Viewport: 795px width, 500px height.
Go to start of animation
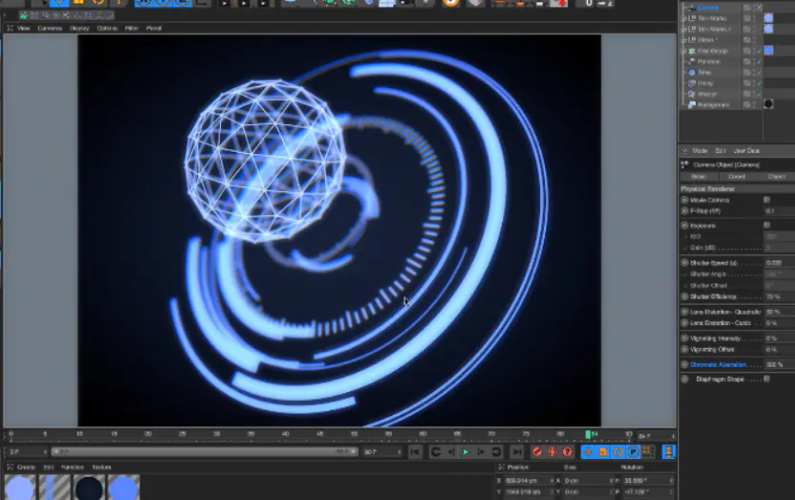coord(415,452)
